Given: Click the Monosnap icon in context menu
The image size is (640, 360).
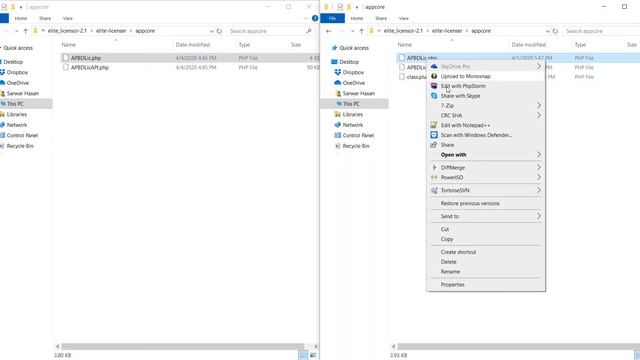Looking at the screenshot, I should (x=434, y=76).
